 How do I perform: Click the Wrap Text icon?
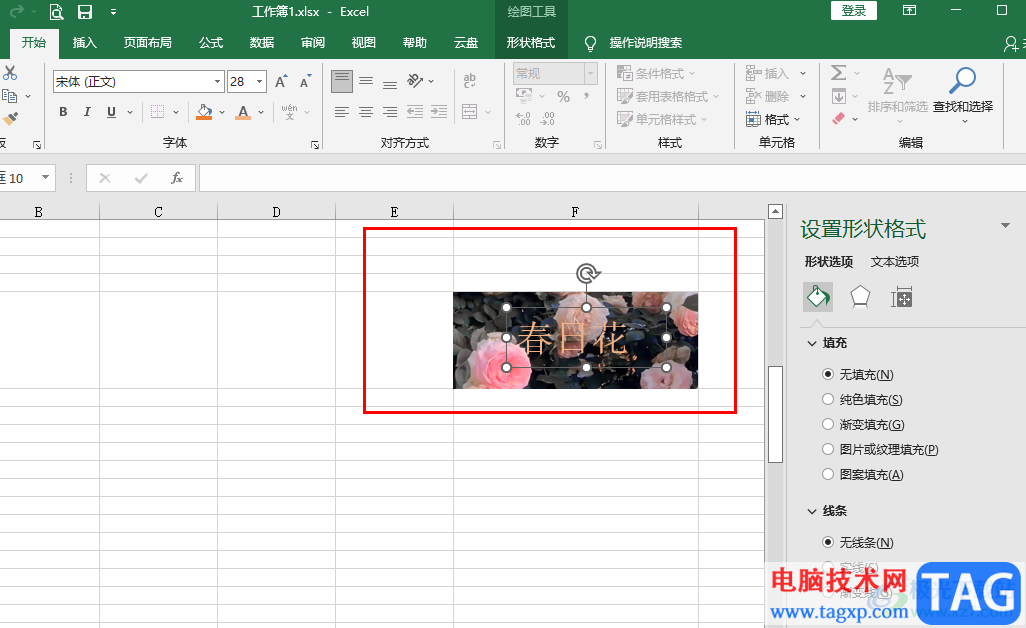[470, 81]
